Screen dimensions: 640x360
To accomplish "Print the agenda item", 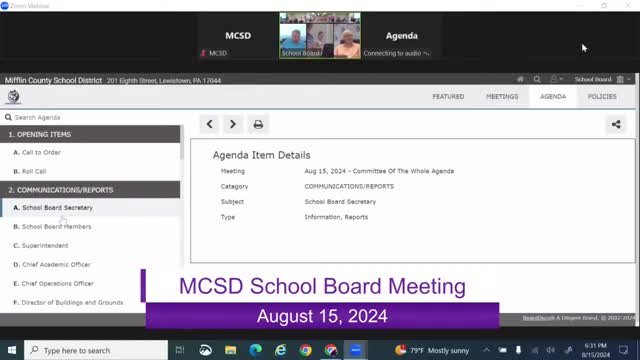I will click(258, 124).
